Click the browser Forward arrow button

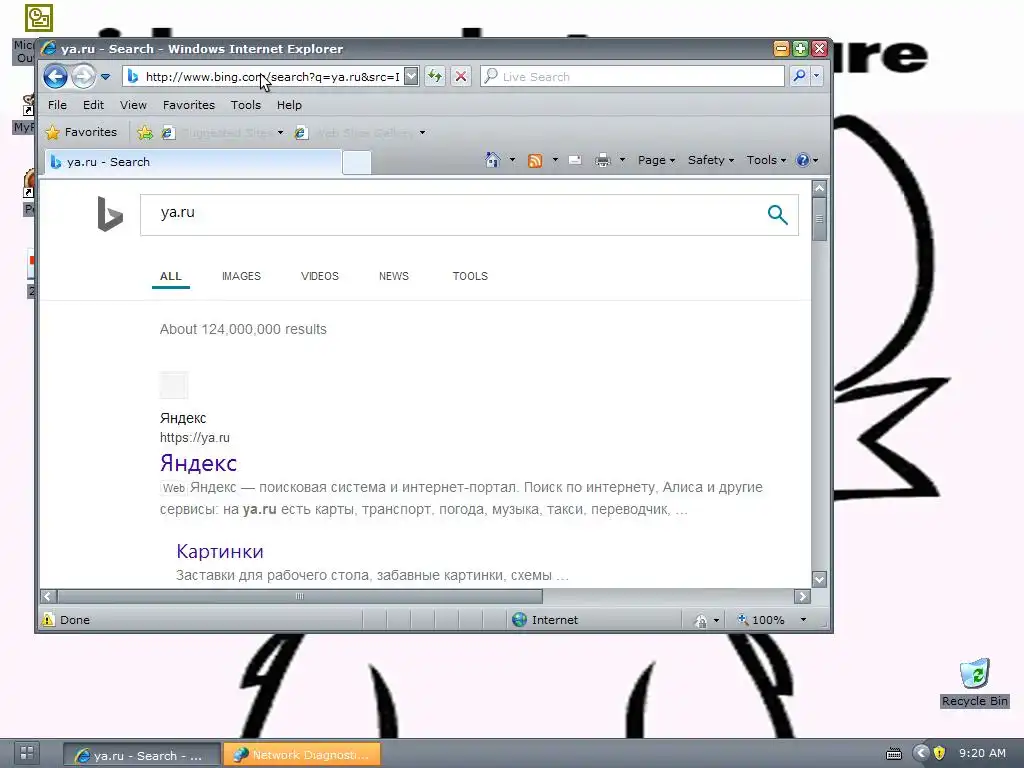click(x=83, y=77)
